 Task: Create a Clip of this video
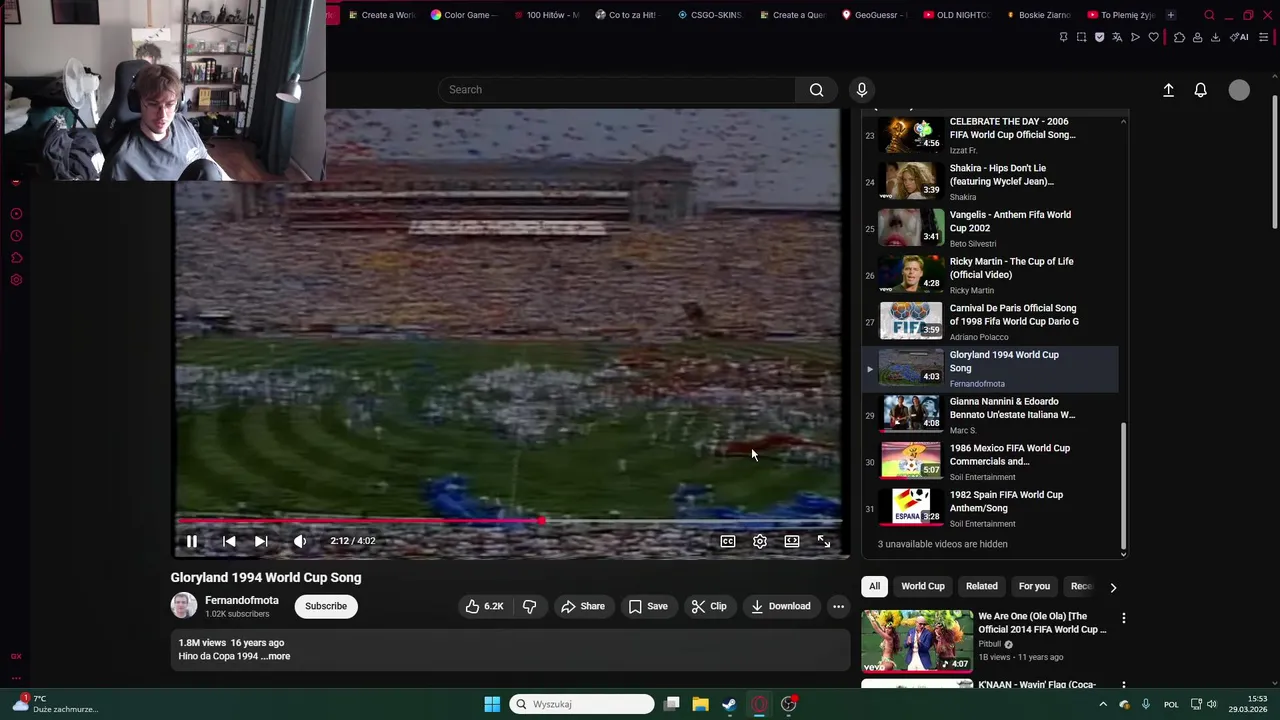[x=709, y=606]
